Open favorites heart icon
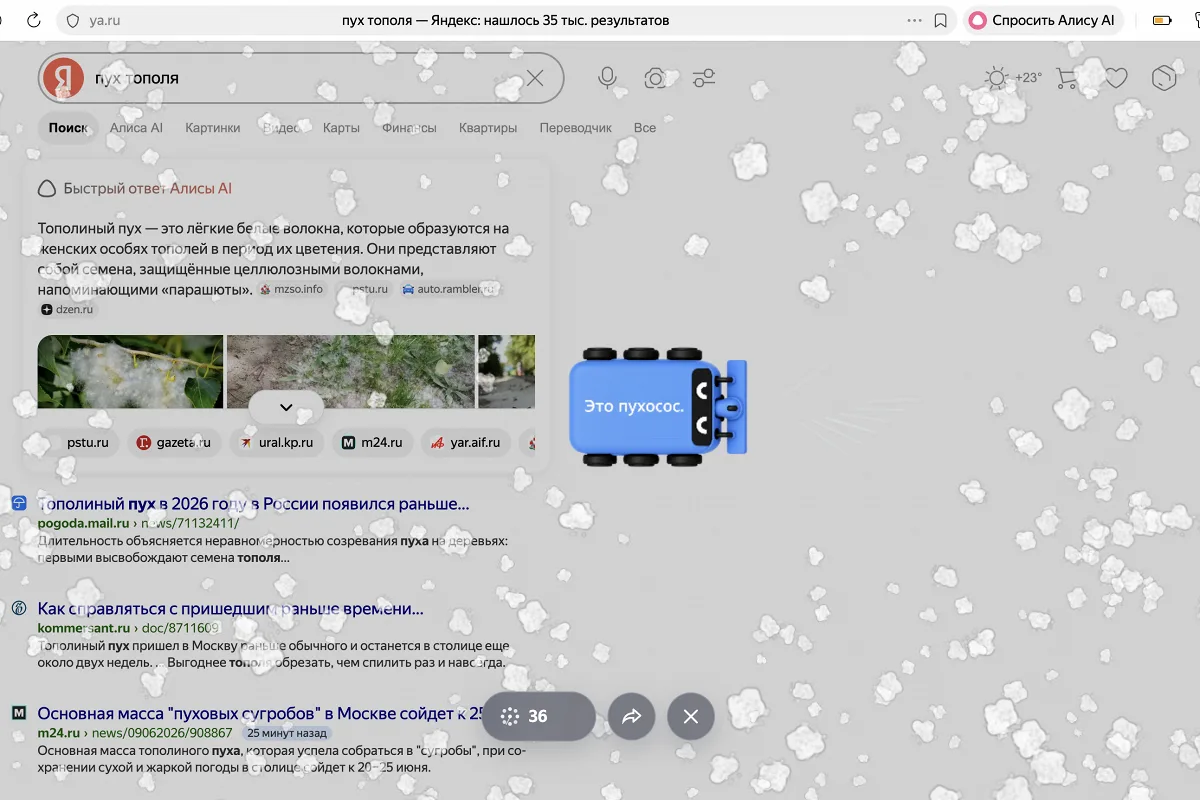This screenshot has width=1200, height=800. pos(1116,78)
